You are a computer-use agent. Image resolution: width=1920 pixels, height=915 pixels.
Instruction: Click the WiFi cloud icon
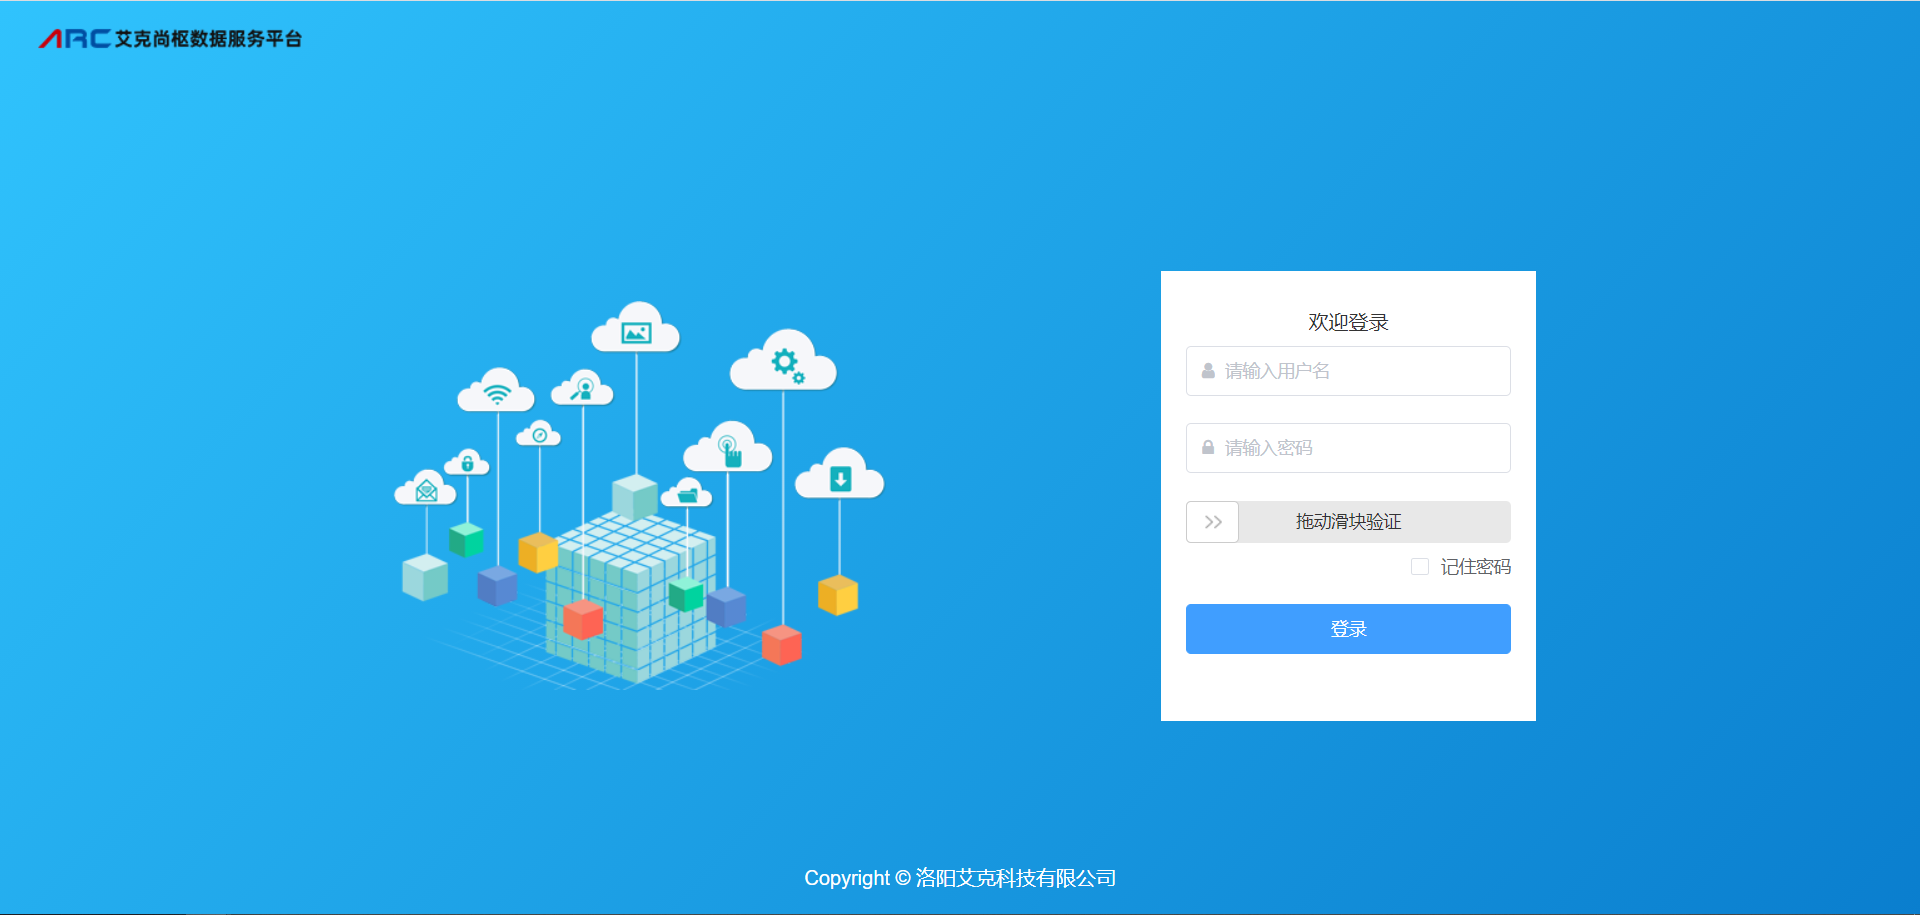coord(496,392)
